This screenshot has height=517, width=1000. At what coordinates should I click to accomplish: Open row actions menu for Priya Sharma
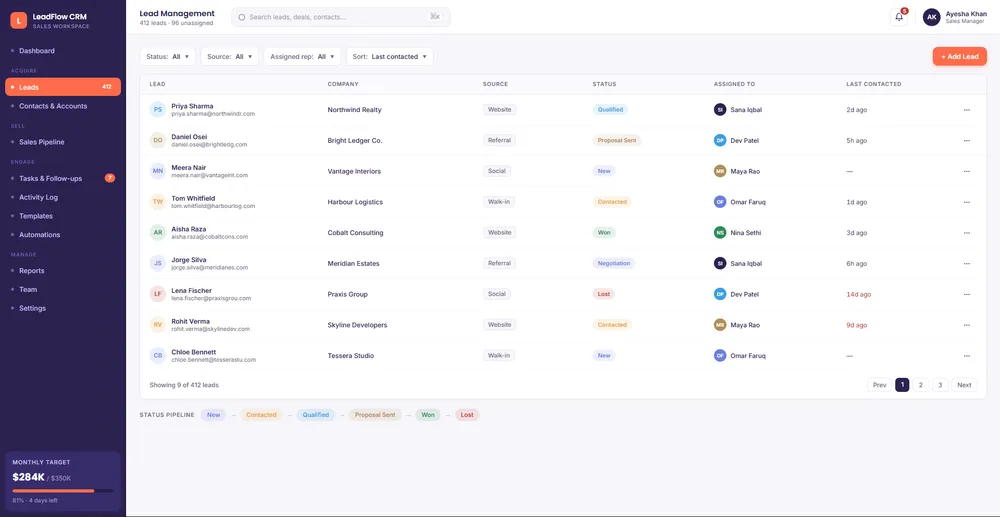pos(966,110)
